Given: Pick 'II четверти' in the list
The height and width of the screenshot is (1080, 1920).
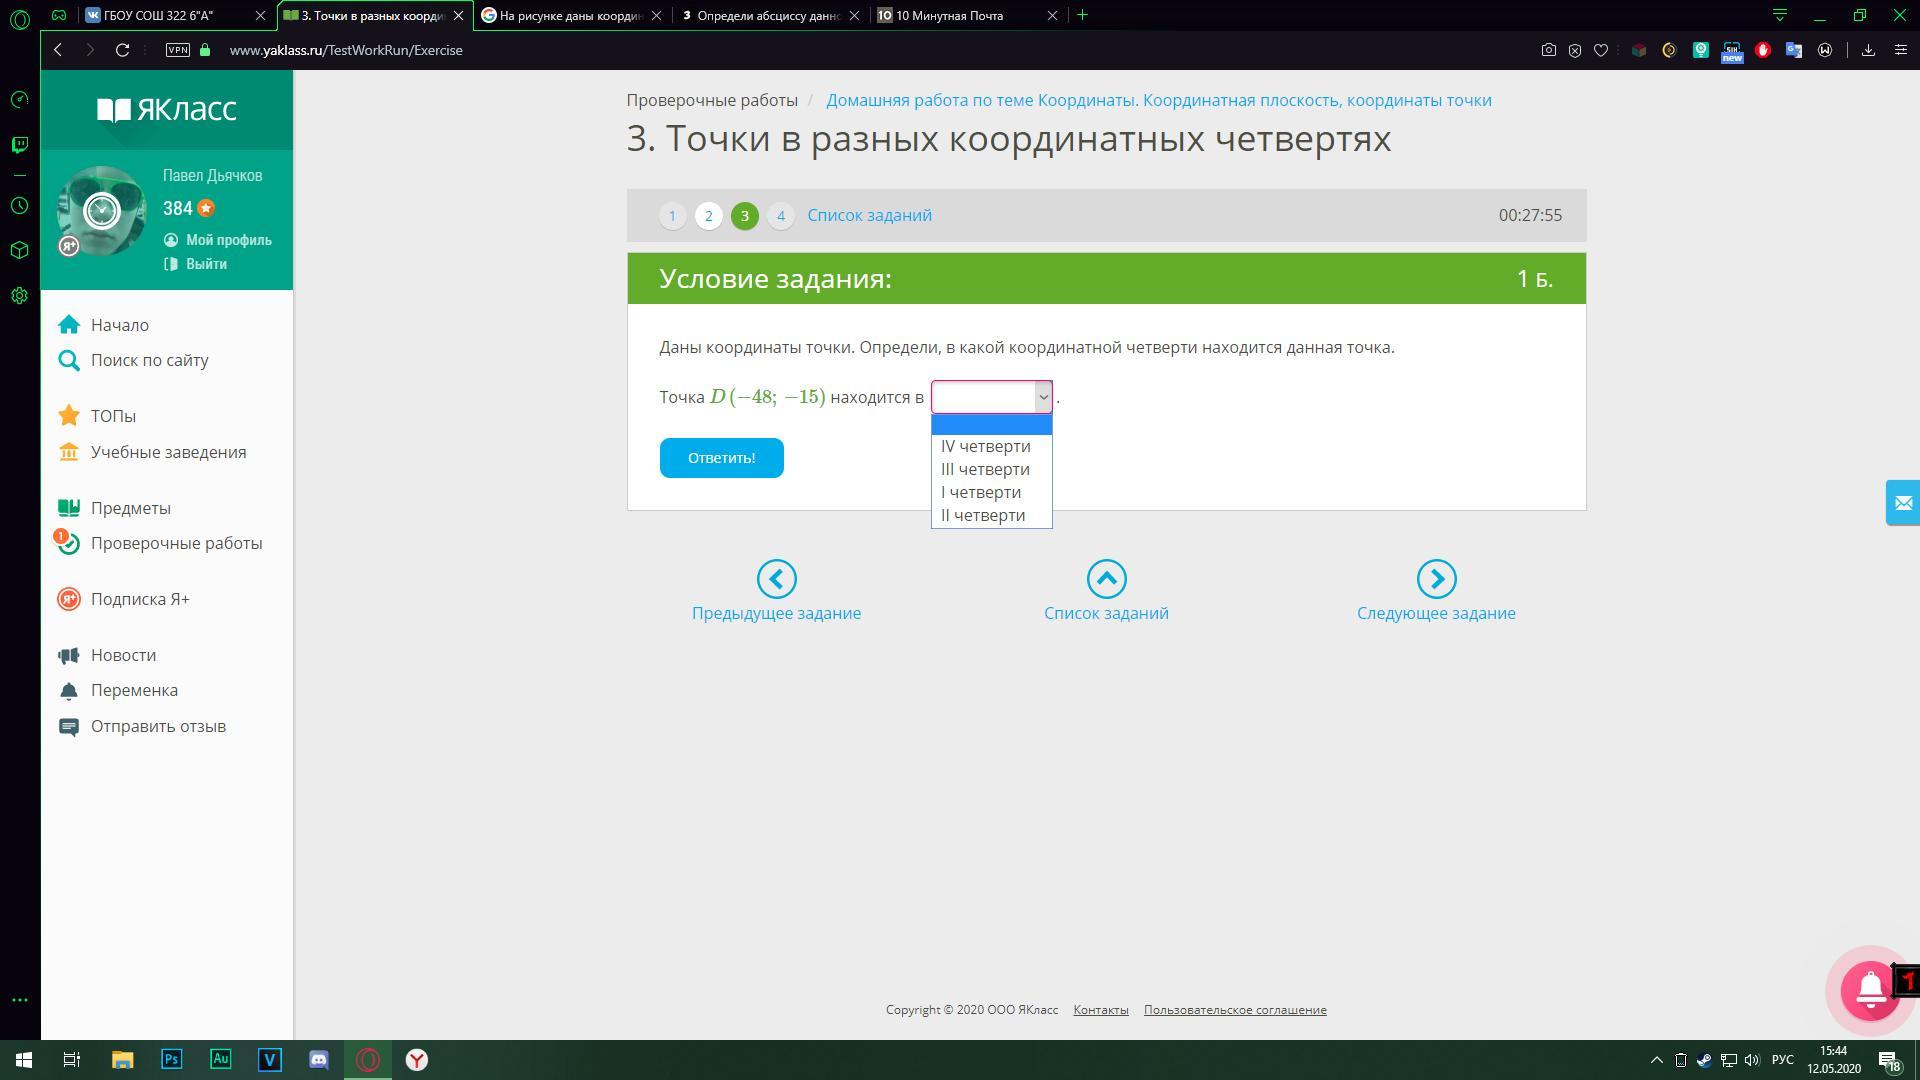Looking at the screenshot, I should pyautogui.click(x=982, y=516).
